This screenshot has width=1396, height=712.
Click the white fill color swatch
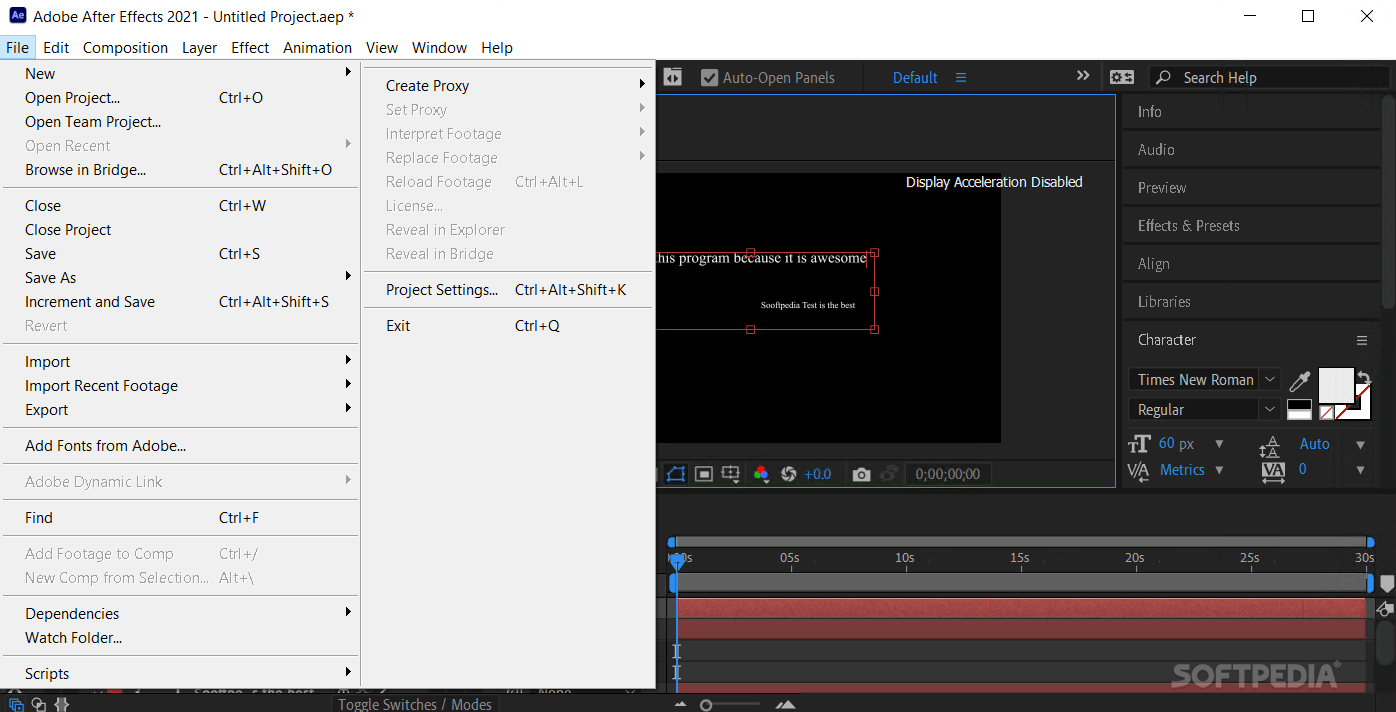point(1336,385)
